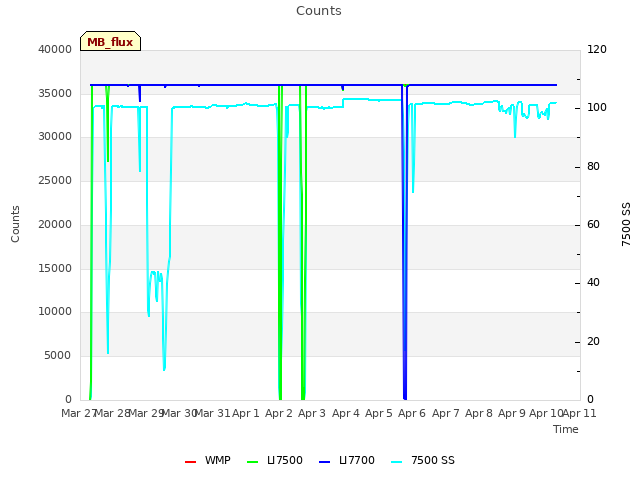Click the 60 right axis tick label
The image size is (640, 480).
click(593, 224)
